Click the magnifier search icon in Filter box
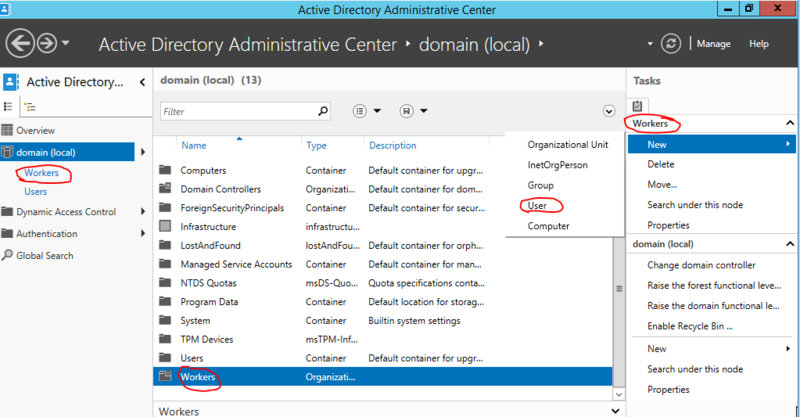 coord(323,111)
